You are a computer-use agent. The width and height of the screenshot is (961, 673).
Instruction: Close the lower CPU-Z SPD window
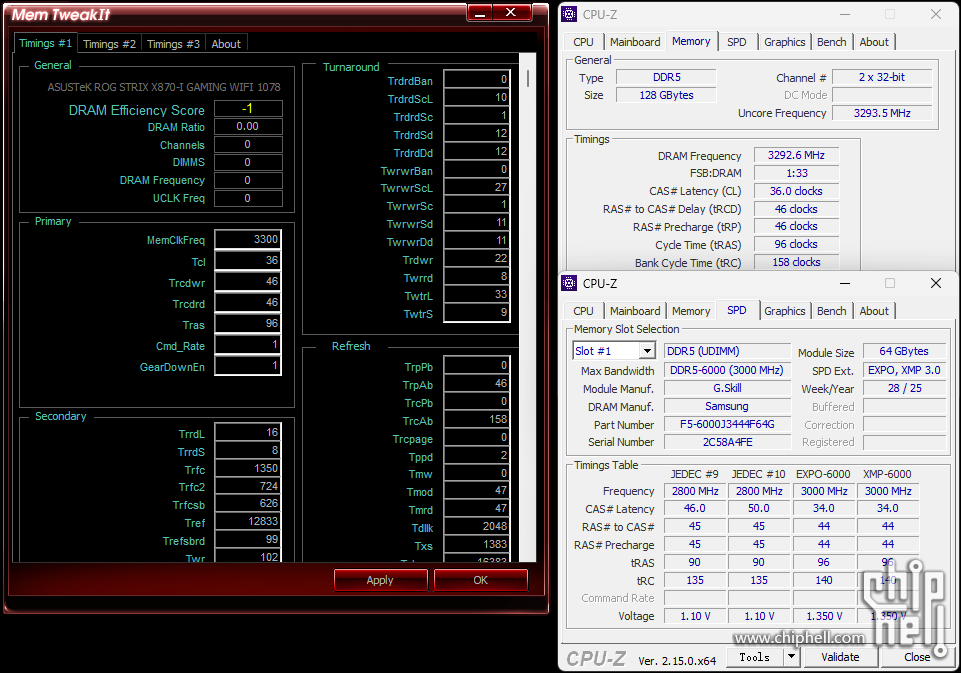click(935, 283)
